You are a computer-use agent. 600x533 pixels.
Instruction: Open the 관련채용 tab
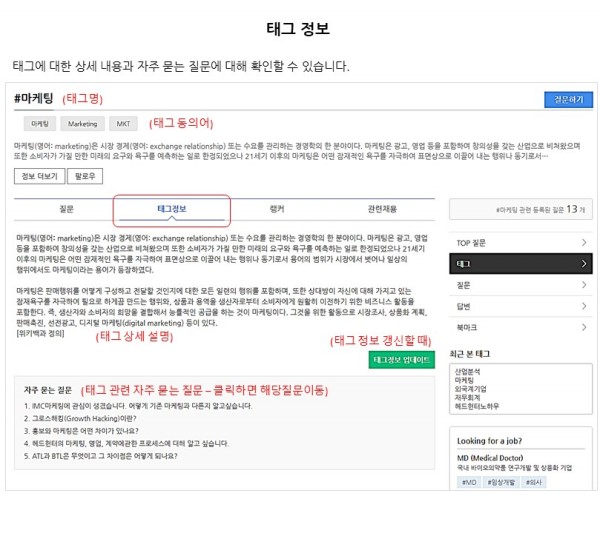[382, 209]
